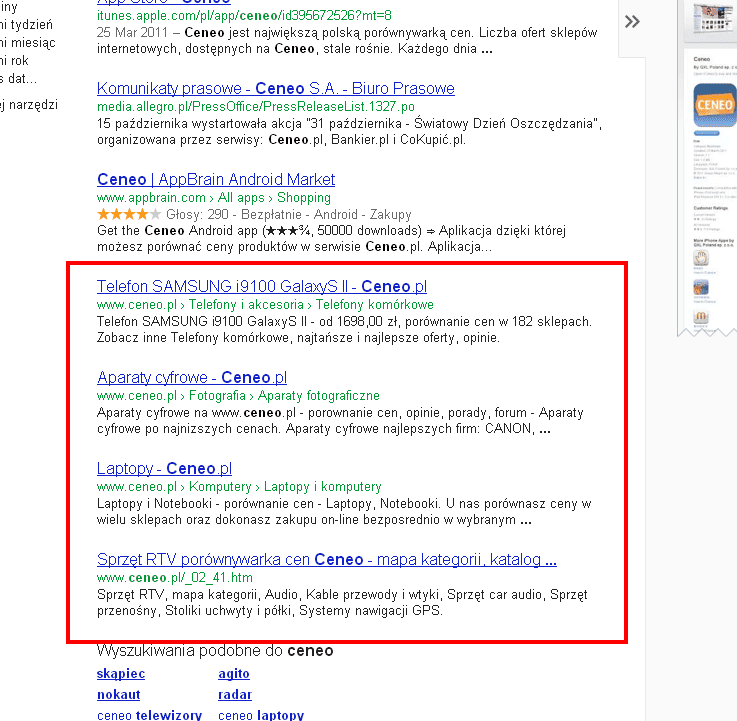Click the 'Fotografia' breadcrumb
737x721 pixels.
(x=217, y=396)
